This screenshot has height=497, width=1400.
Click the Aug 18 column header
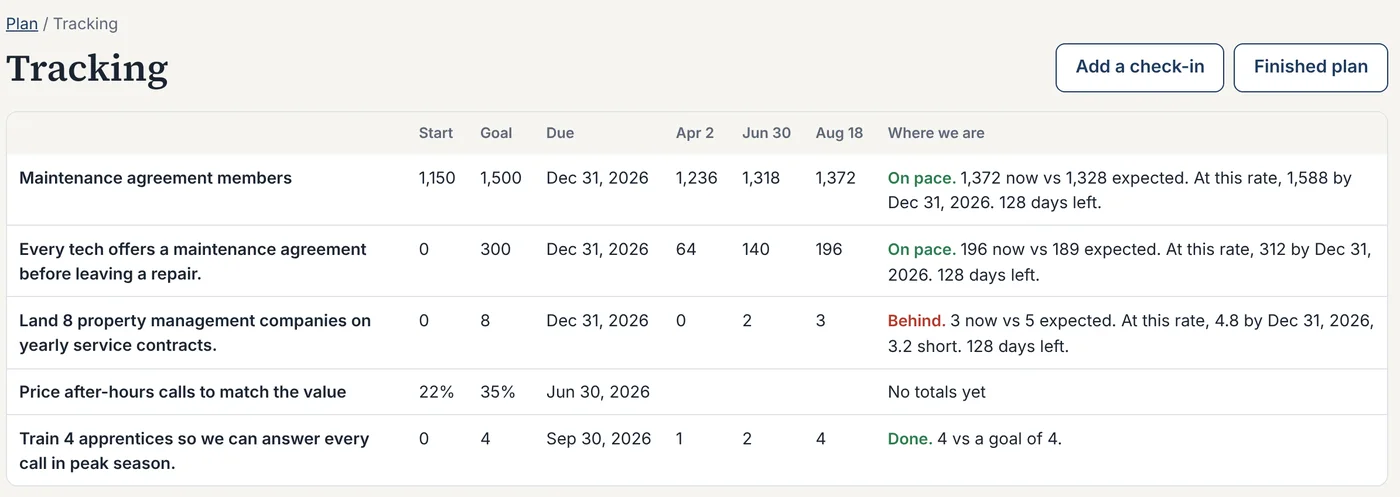coord(839,133)
